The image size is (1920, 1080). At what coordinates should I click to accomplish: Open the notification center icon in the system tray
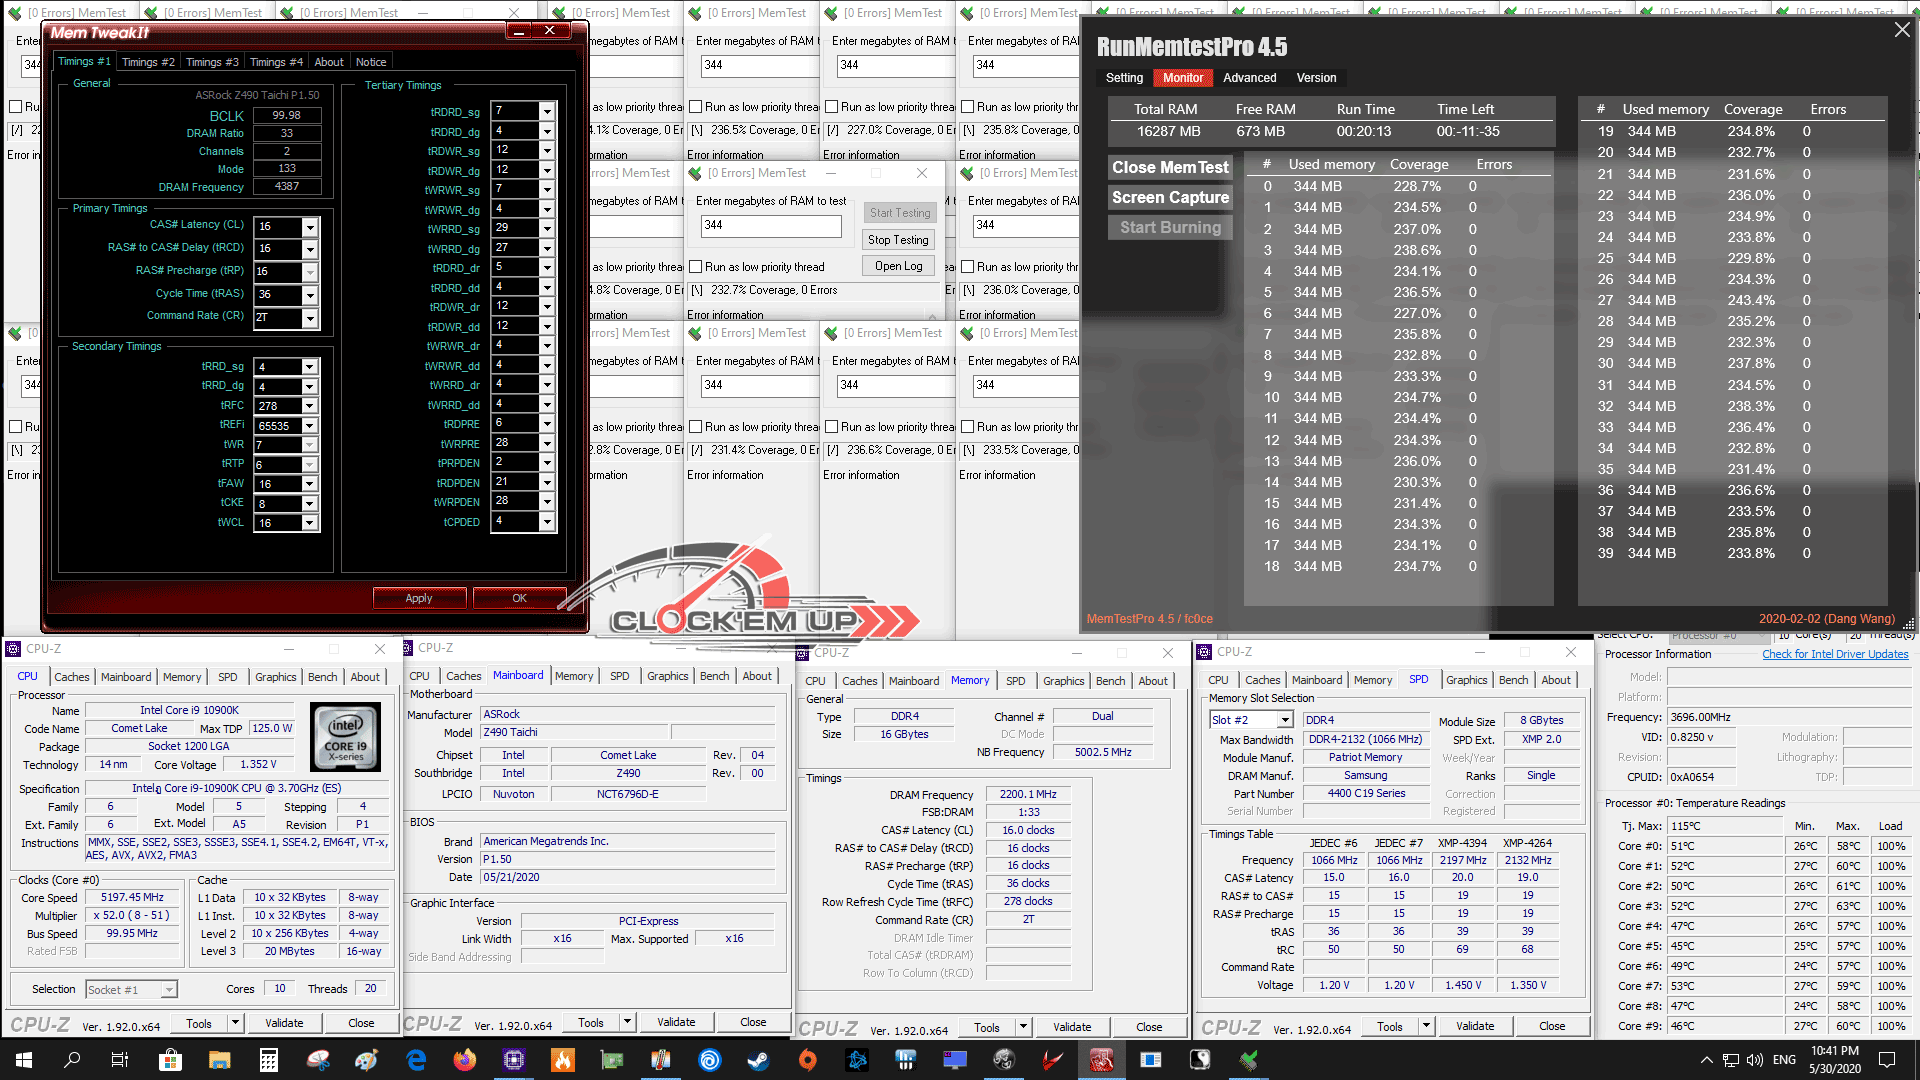(1887, 1059)
